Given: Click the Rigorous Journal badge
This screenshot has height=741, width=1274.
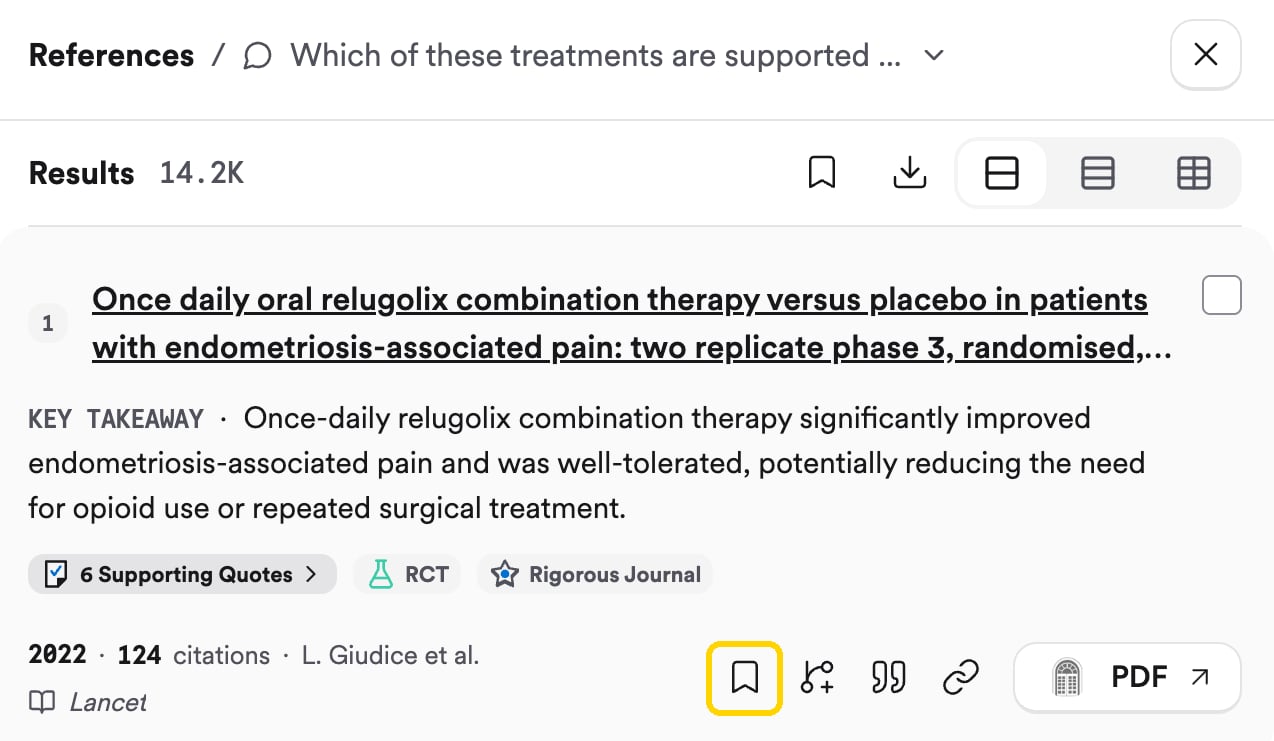Looking at the screenshot, I should pos(595,574).
